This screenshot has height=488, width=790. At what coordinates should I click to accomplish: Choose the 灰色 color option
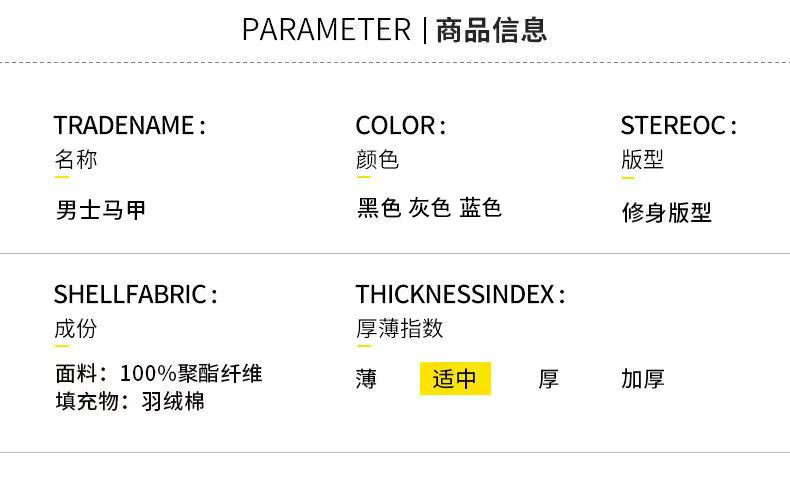coord(430,209)
